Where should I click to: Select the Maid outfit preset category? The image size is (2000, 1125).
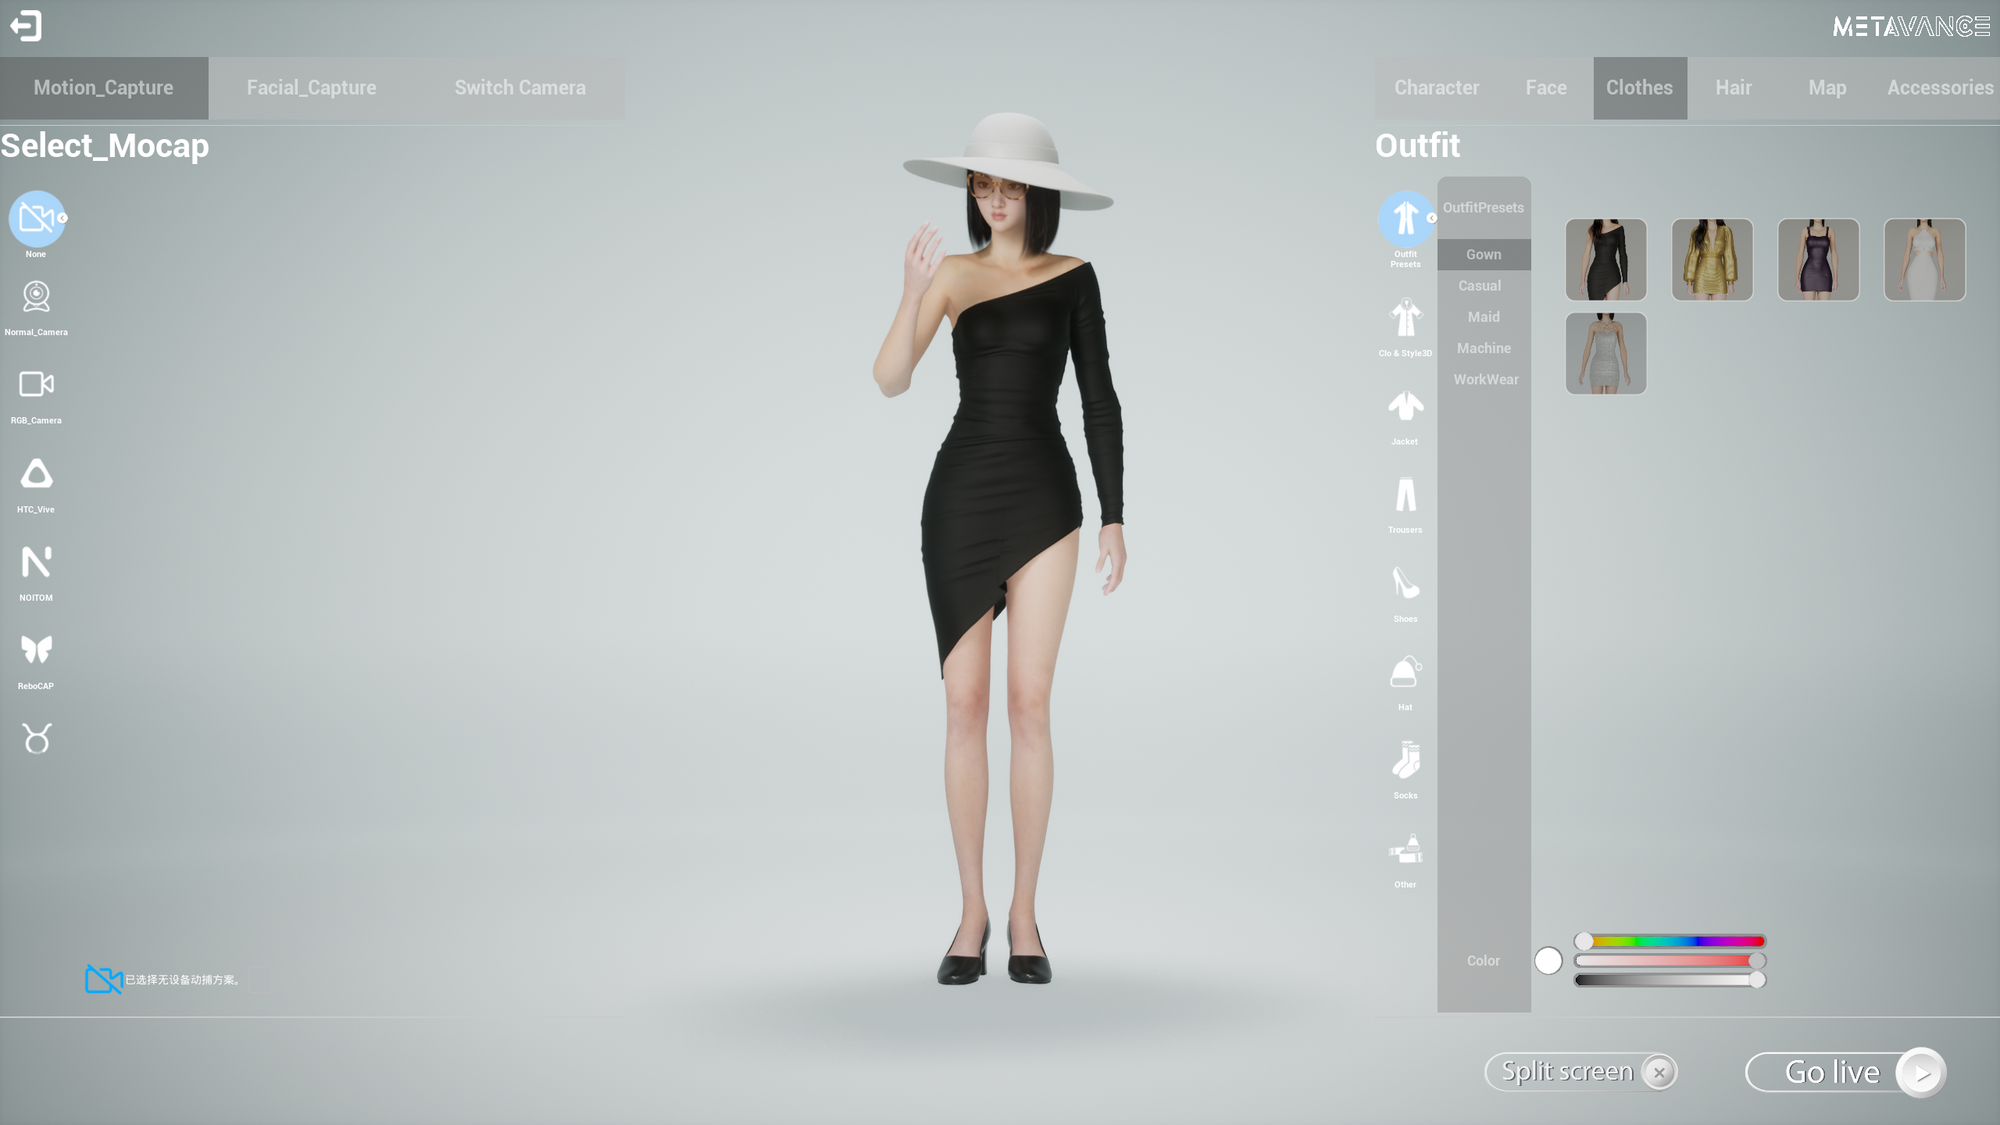pos(1483,317)
